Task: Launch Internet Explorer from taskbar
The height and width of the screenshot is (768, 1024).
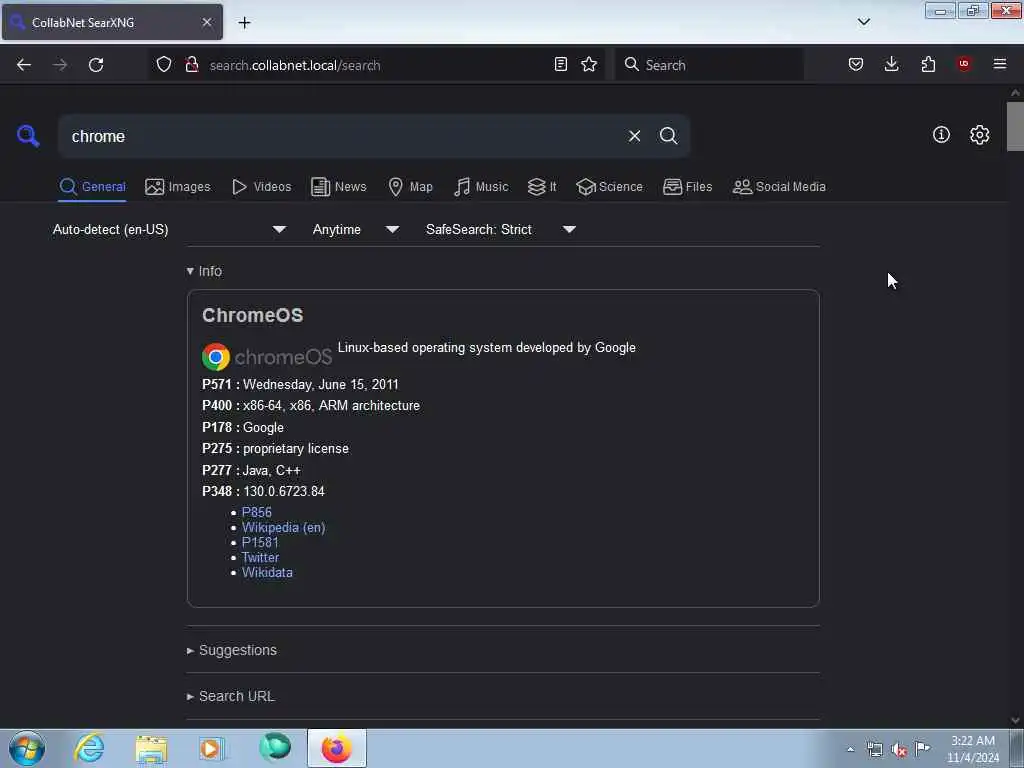Action: click(89, 748)
